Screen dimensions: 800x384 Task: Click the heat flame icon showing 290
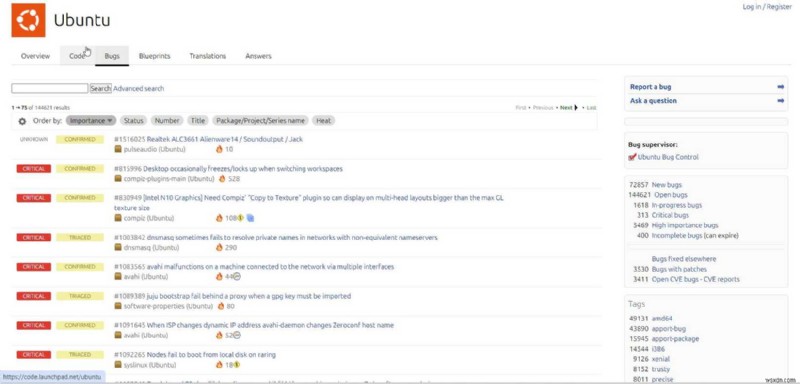pos(219,247)
